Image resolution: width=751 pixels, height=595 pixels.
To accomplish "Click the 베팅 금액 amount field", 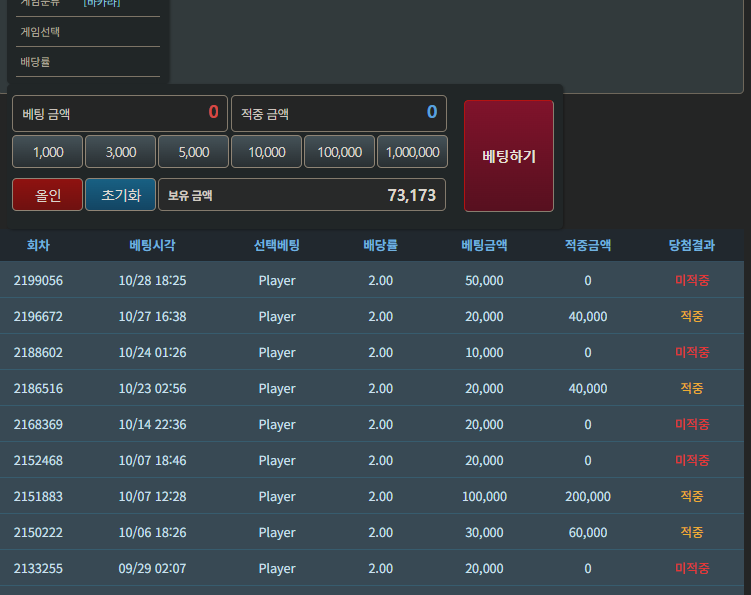I will [x=120, y=114].
